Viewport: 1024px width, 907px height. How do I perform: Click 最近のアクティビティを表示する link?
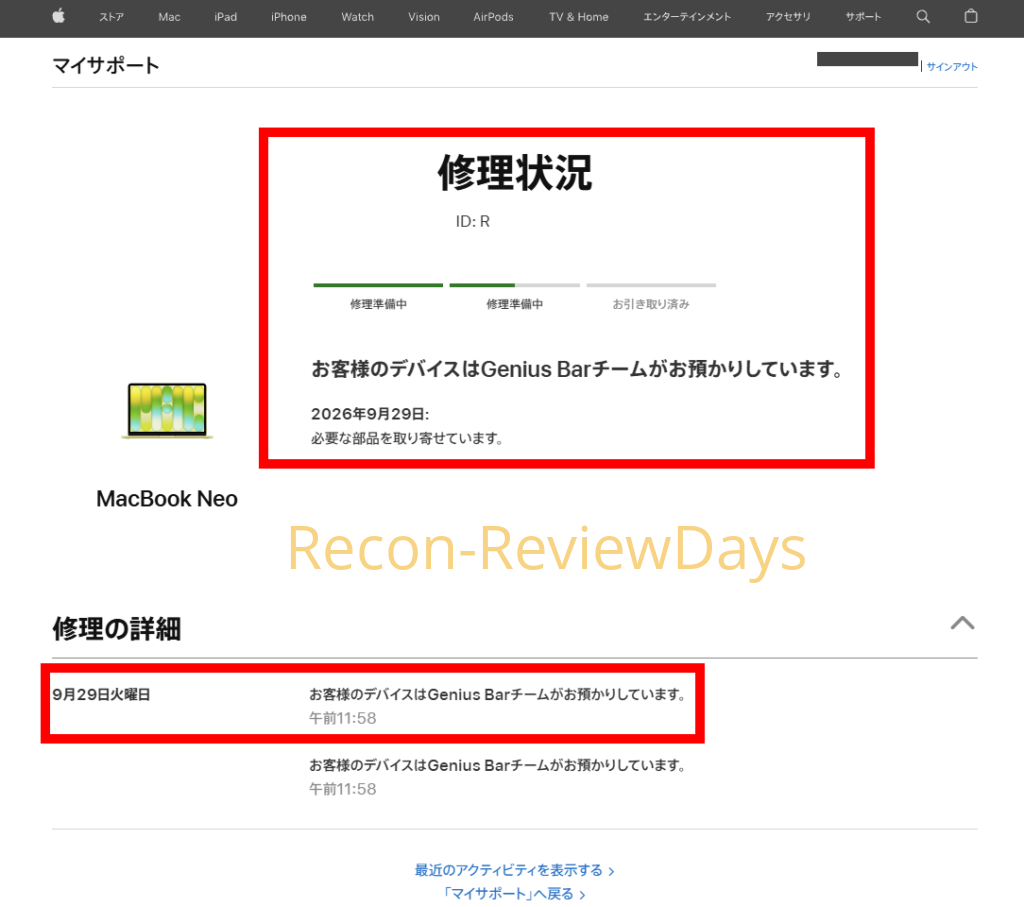[515, 870]
